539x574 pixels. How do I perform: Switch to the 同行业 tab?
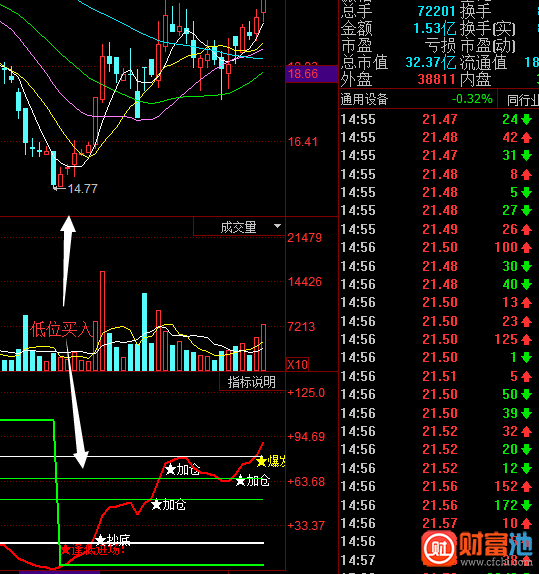click(523, 100)
